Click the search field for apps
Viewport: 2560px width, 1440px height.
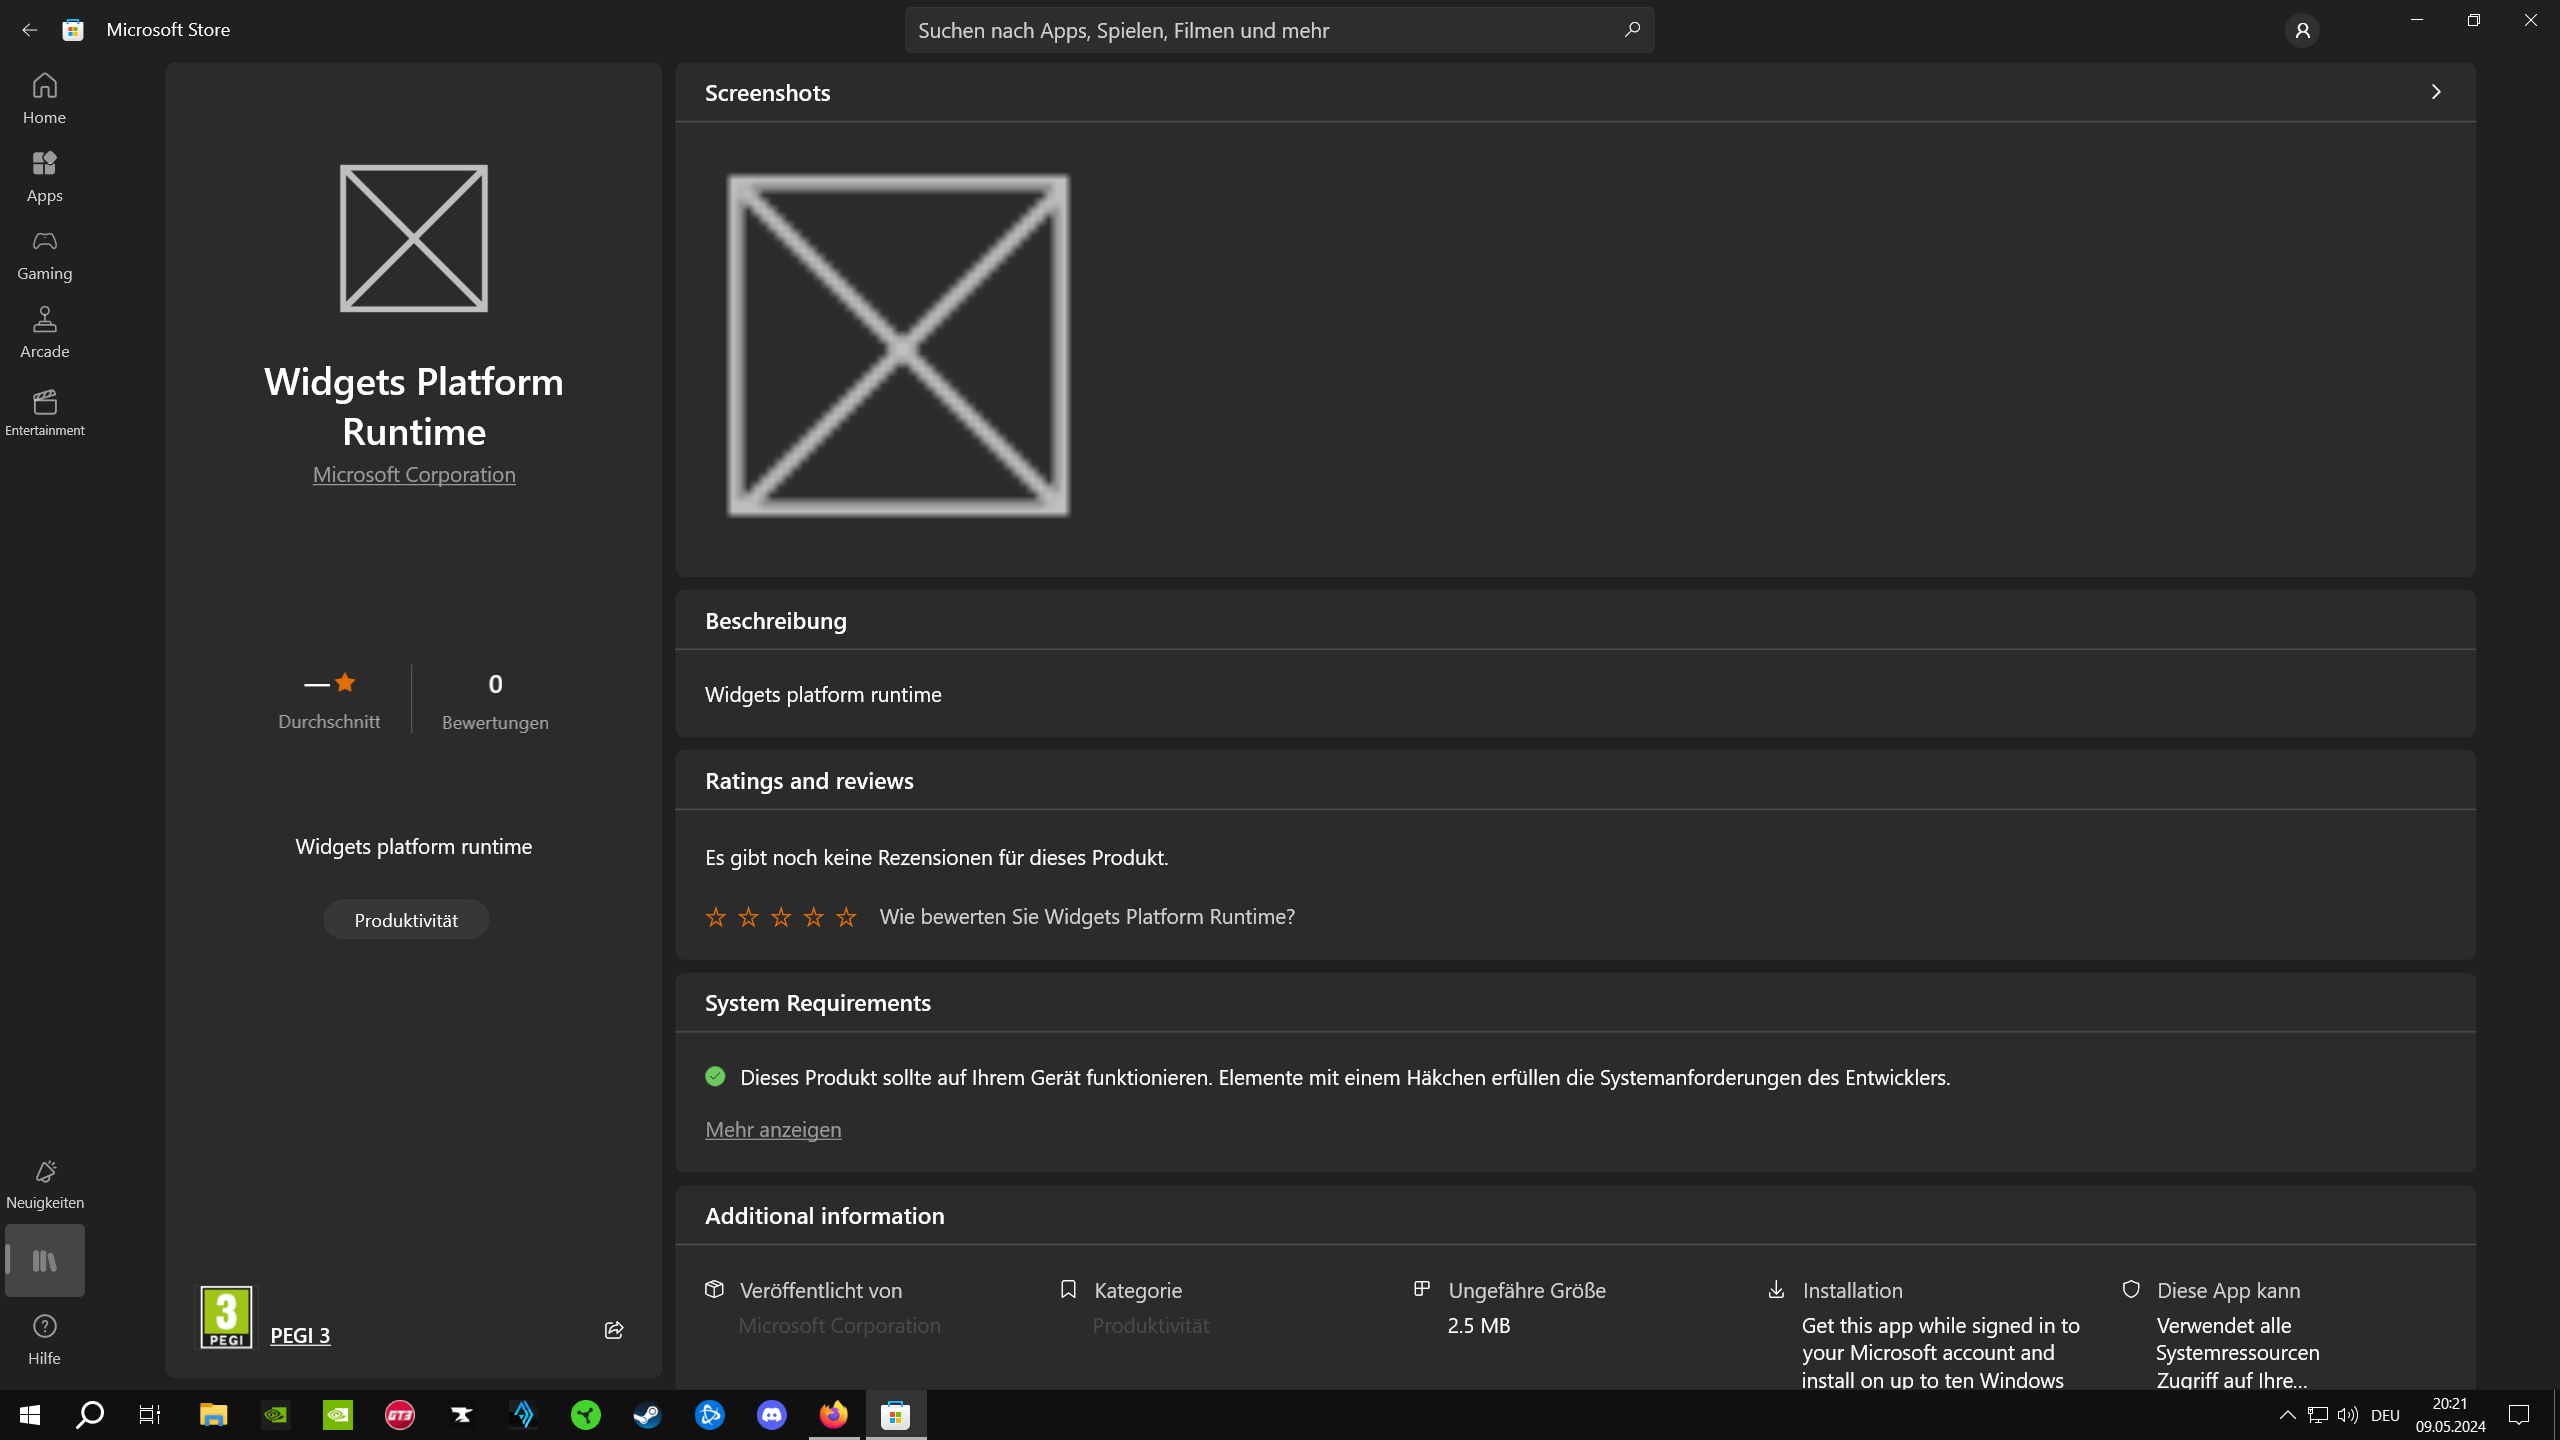click(x=1260, y=30)
